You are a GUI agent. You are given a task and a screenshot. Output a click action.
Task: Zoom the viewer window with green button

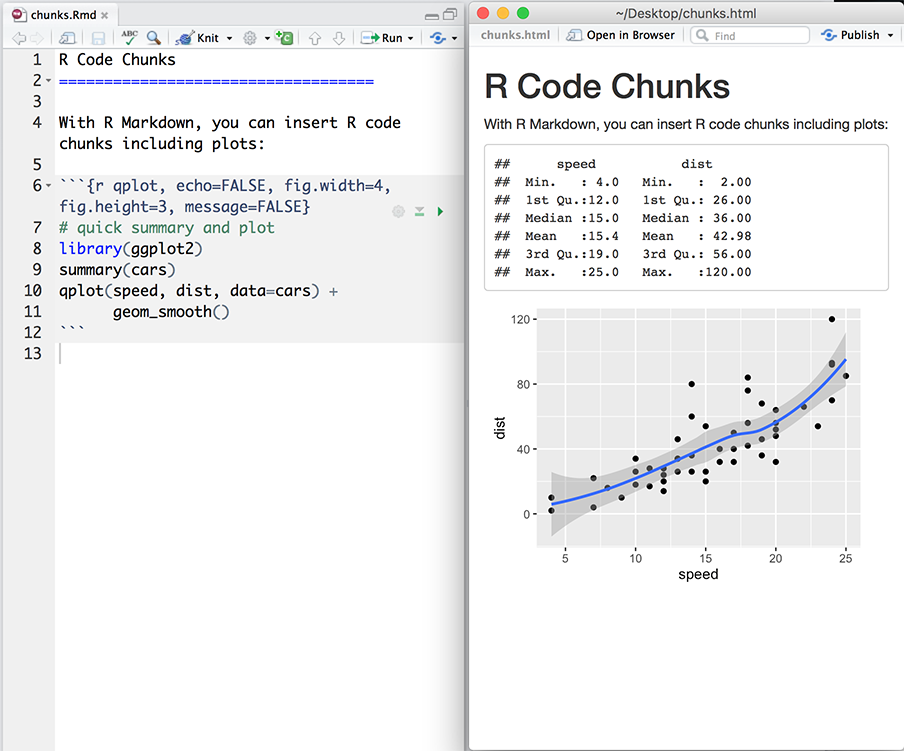[523, 13]
